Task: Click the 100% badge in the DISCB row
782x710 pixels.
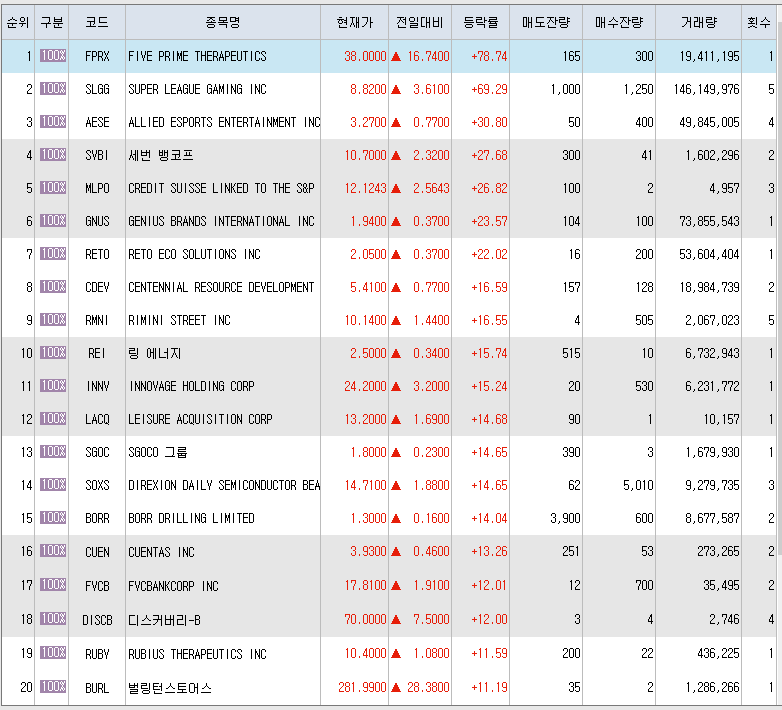Action: pyautogui.click(x=53, y=619)
